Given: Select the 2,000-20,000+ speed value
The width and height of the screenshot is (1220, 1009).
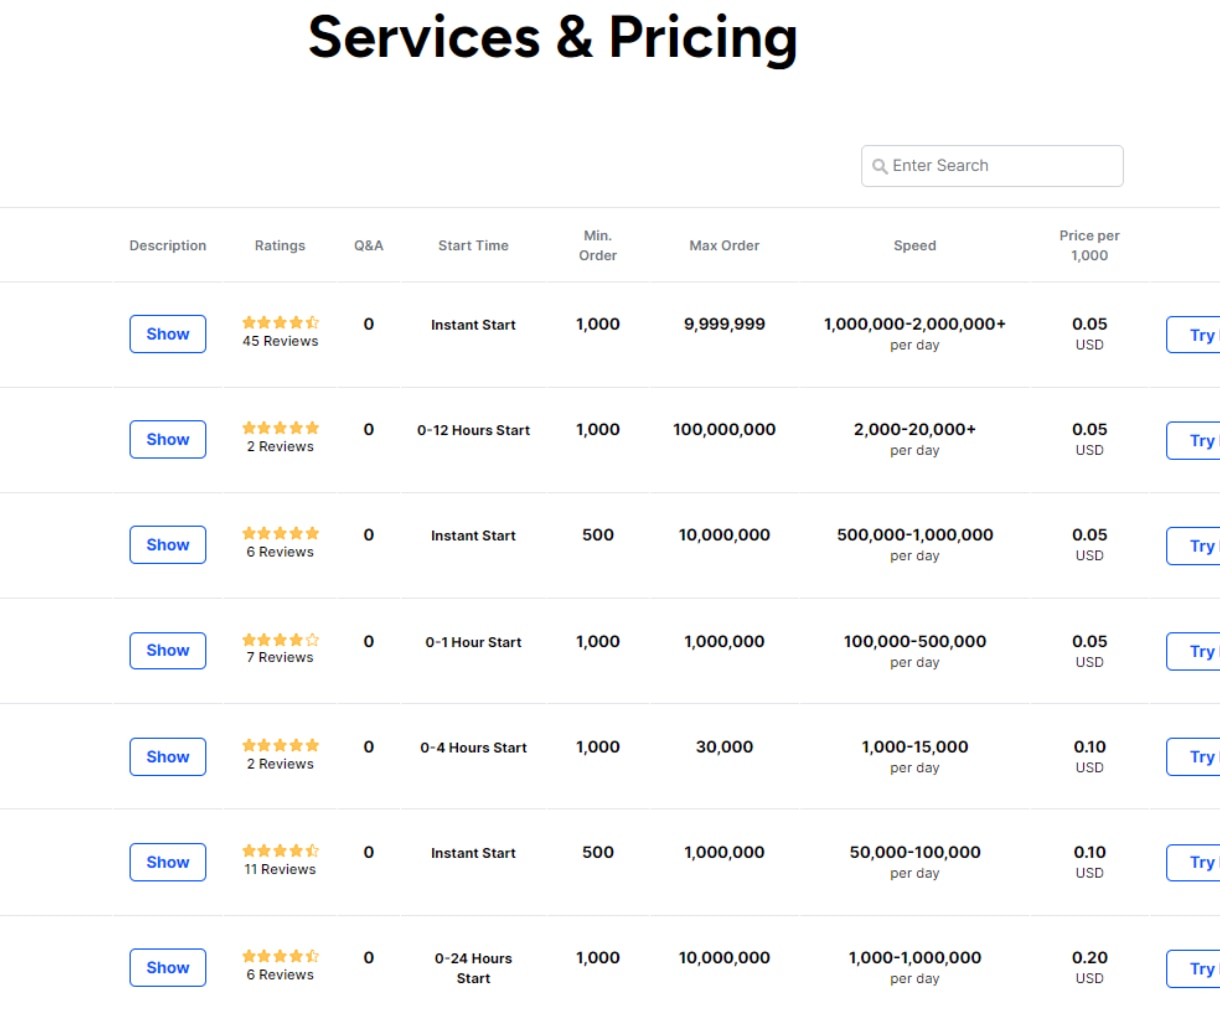Looking at the screenshot, I should pyautogui.click(x=915, y=429).
